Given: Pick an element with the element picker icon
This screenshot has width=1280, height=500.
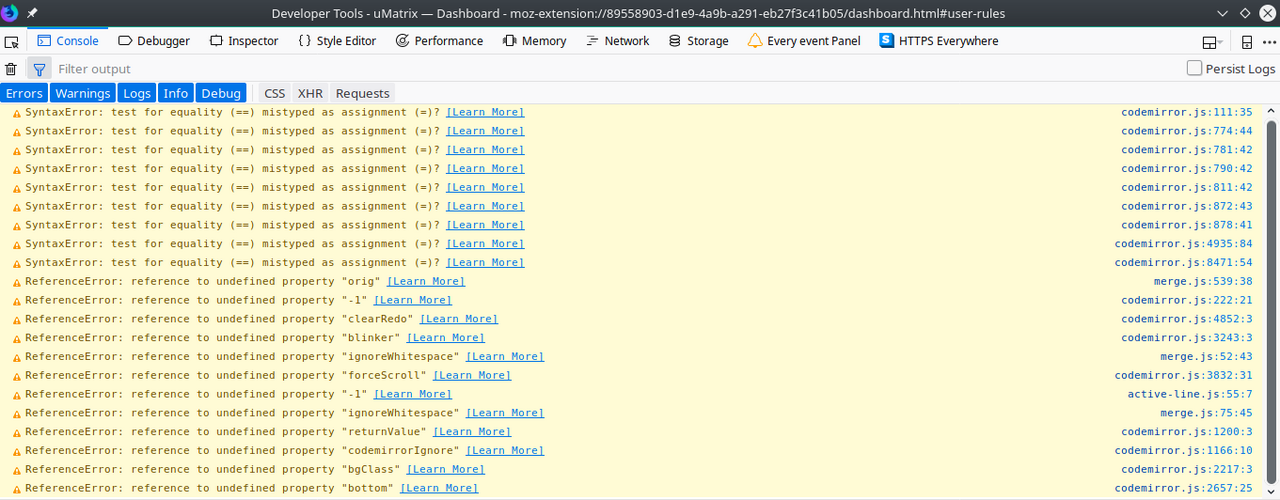Looking at the screenshot, I should [x=11, y=41].
